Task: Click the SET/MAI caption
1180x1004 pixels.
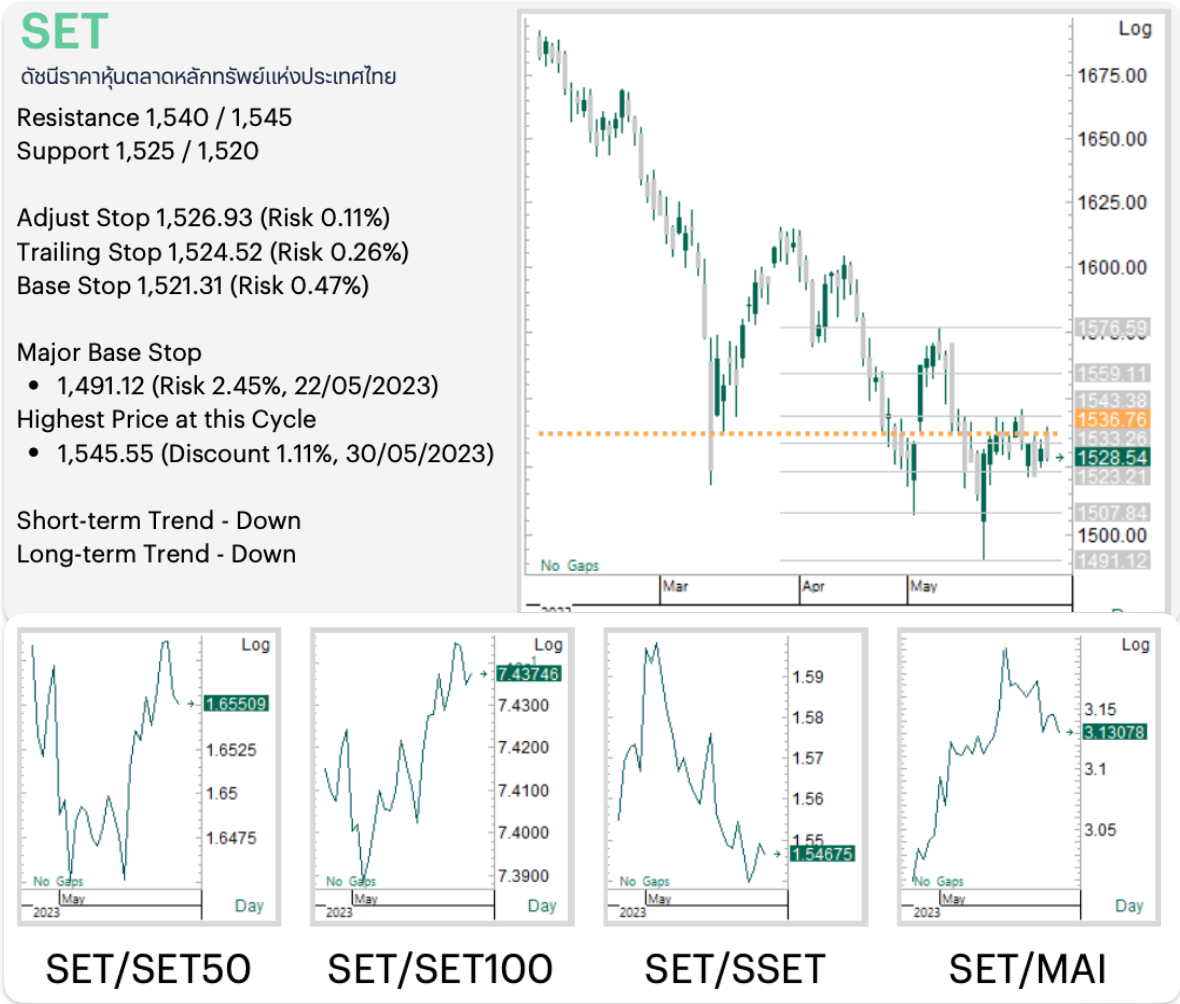Action: pyautogui.click(x=1027, y=969)
